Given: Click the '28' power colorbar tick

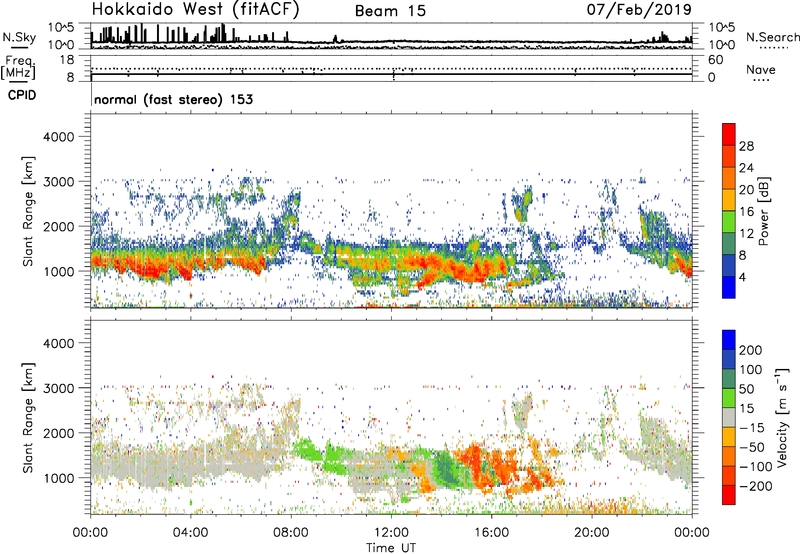Looking at the screenshot, I should tap(746, 146).
